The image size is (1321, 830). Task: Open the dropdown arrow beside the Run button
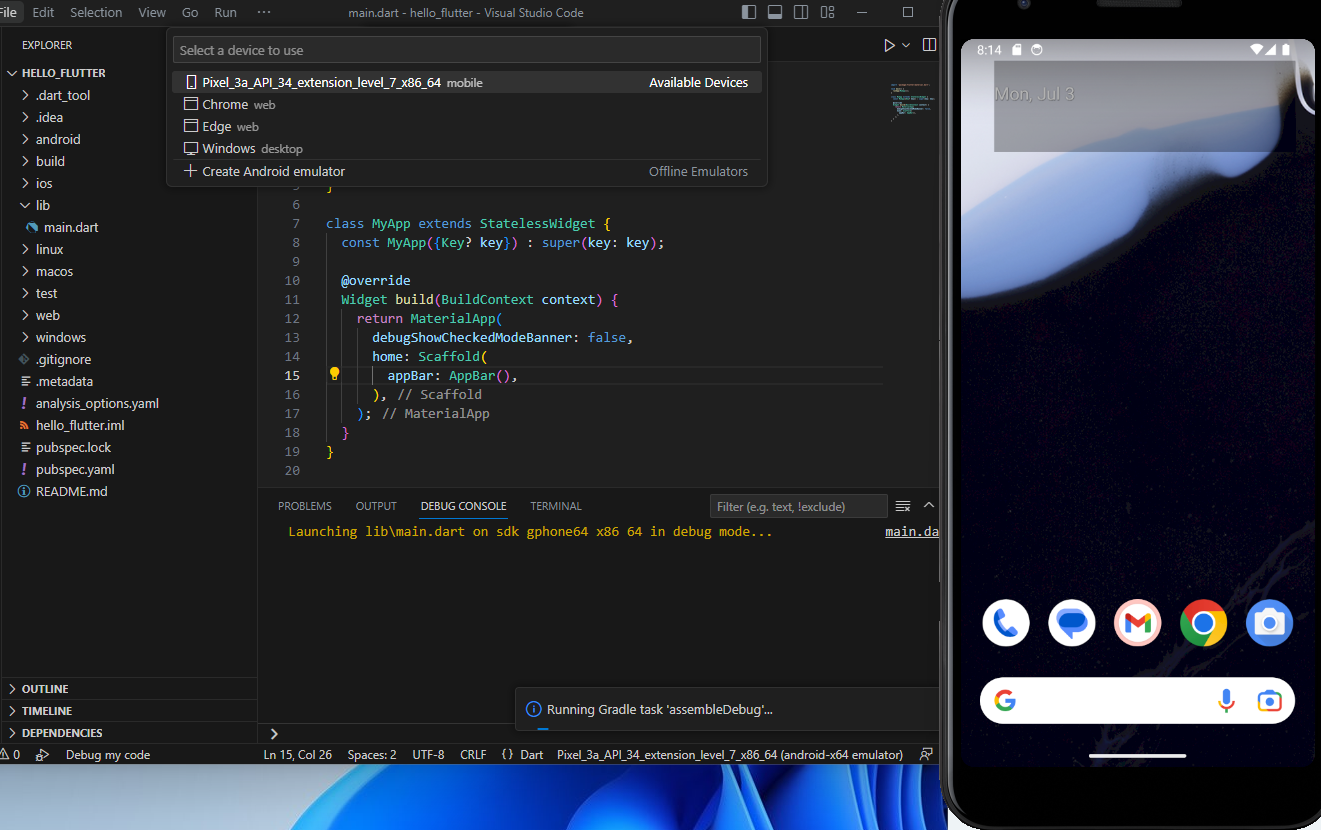(906, 45)
